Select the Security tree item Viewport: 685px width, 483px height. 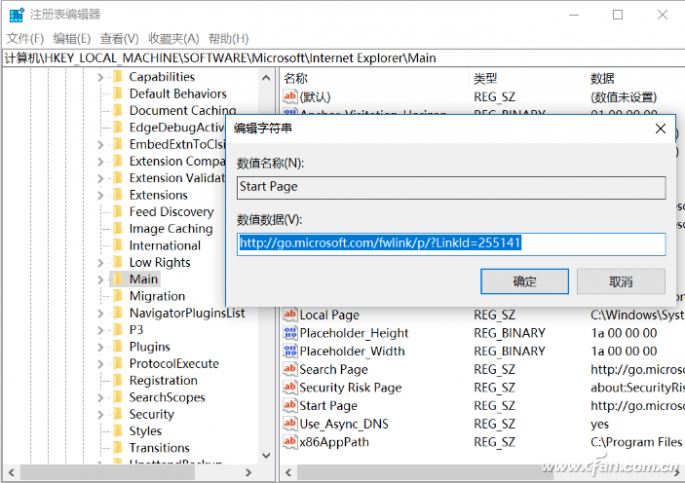pos(151,414)
